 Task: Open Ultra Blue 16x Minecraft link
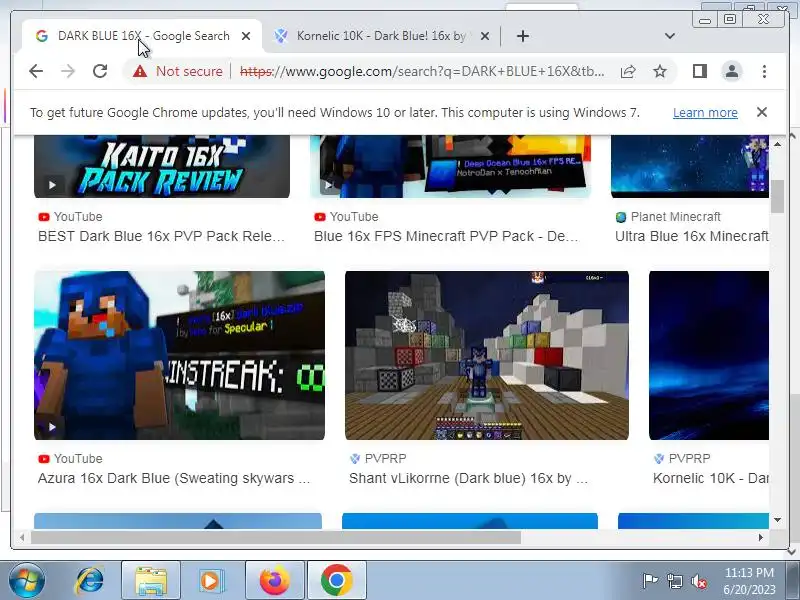point(692,236)
